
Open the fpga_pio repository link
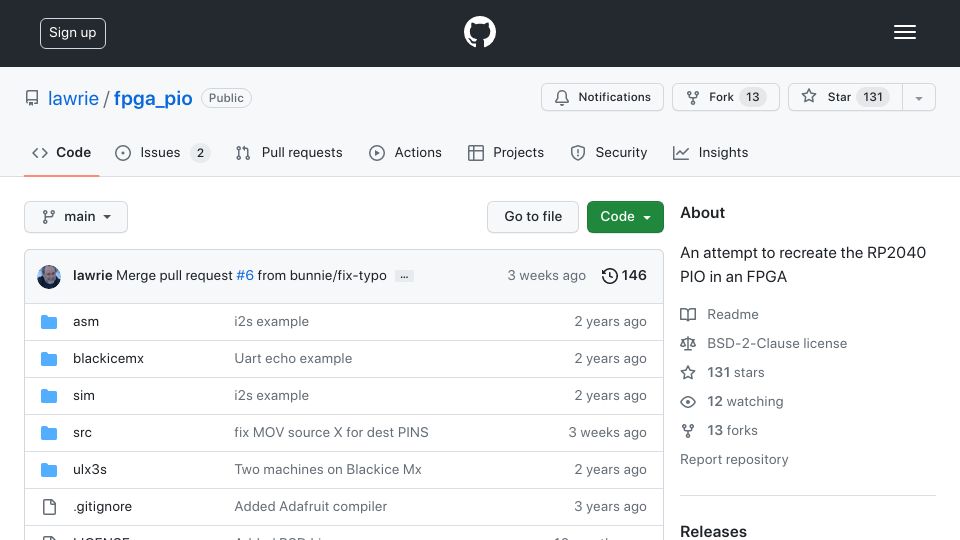(153, 98)
